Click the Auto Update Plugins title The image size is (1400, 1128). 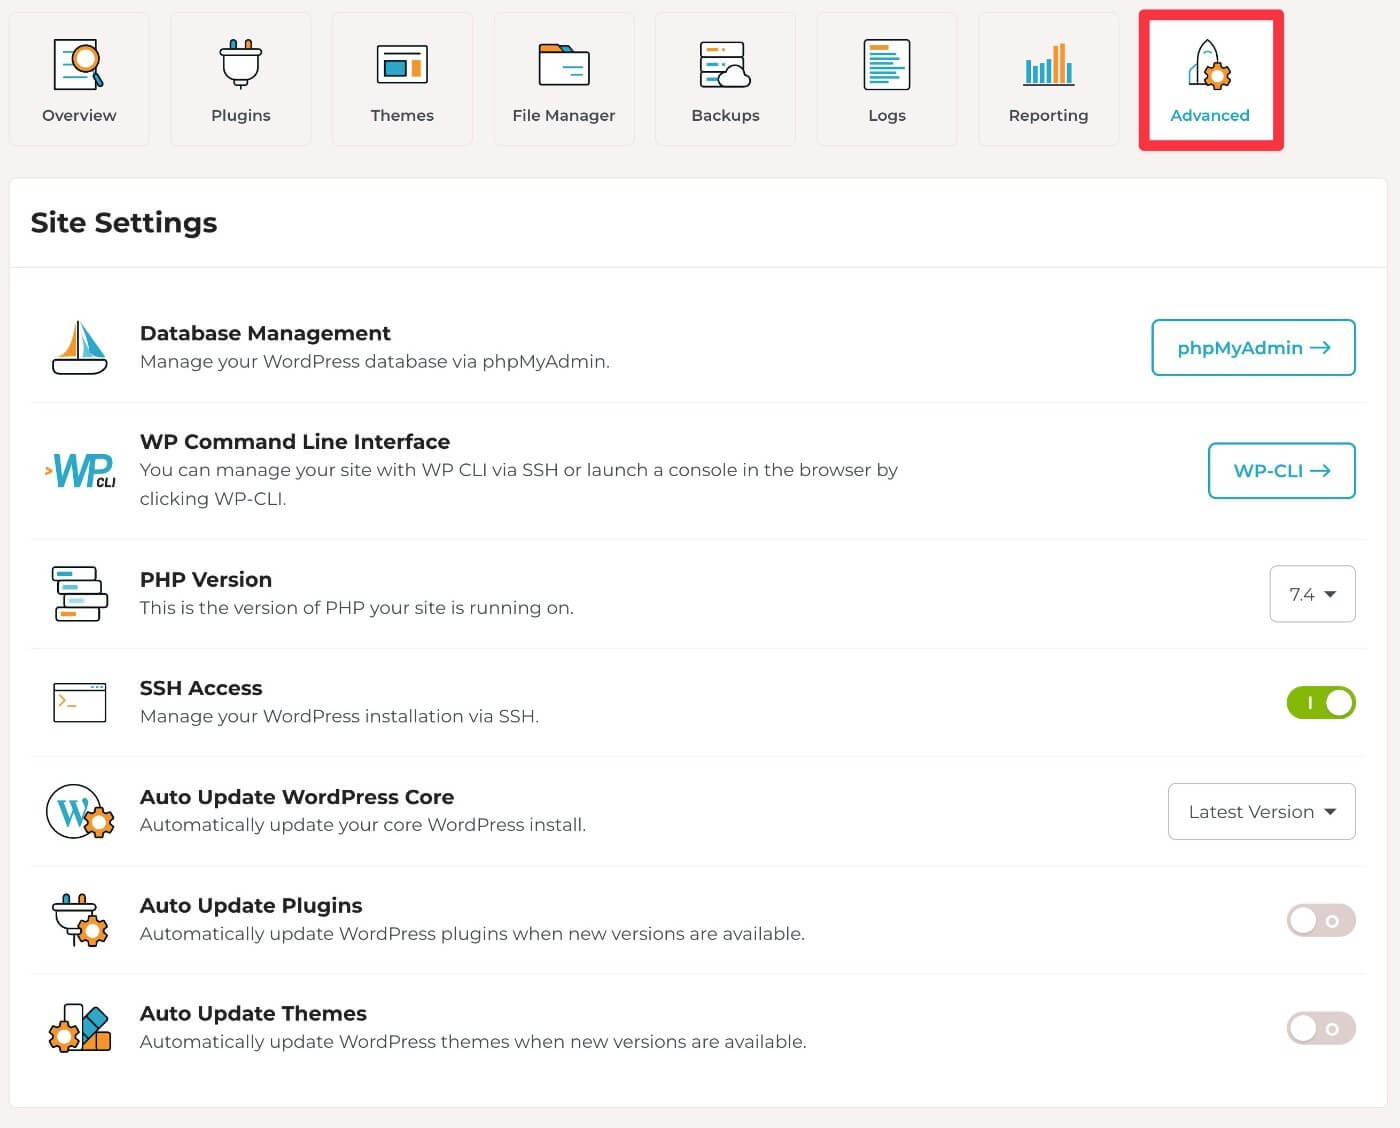pos(251,905)
